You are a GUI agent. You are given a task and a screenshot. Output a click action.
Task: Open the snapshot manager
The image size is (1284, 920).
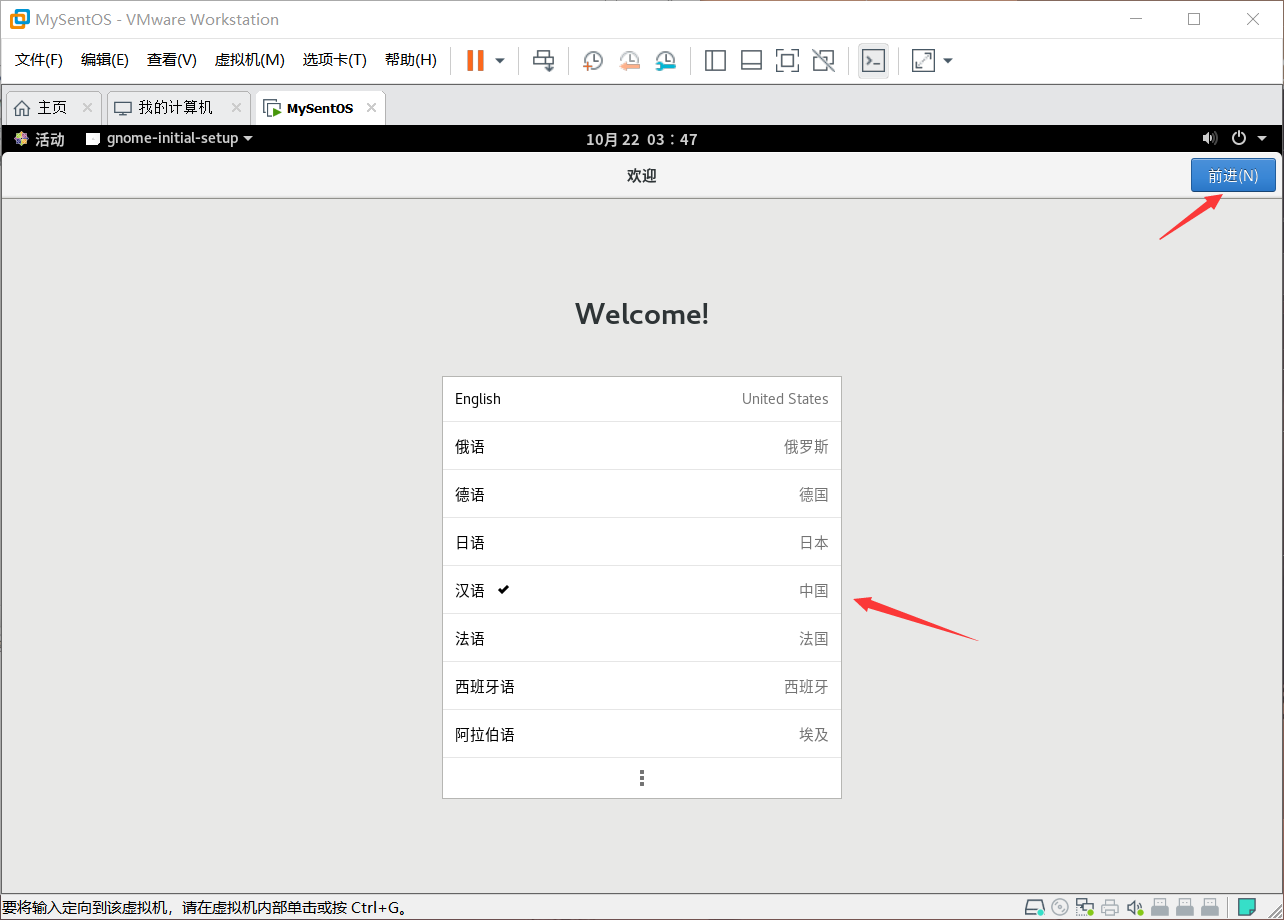coord(665,61)
